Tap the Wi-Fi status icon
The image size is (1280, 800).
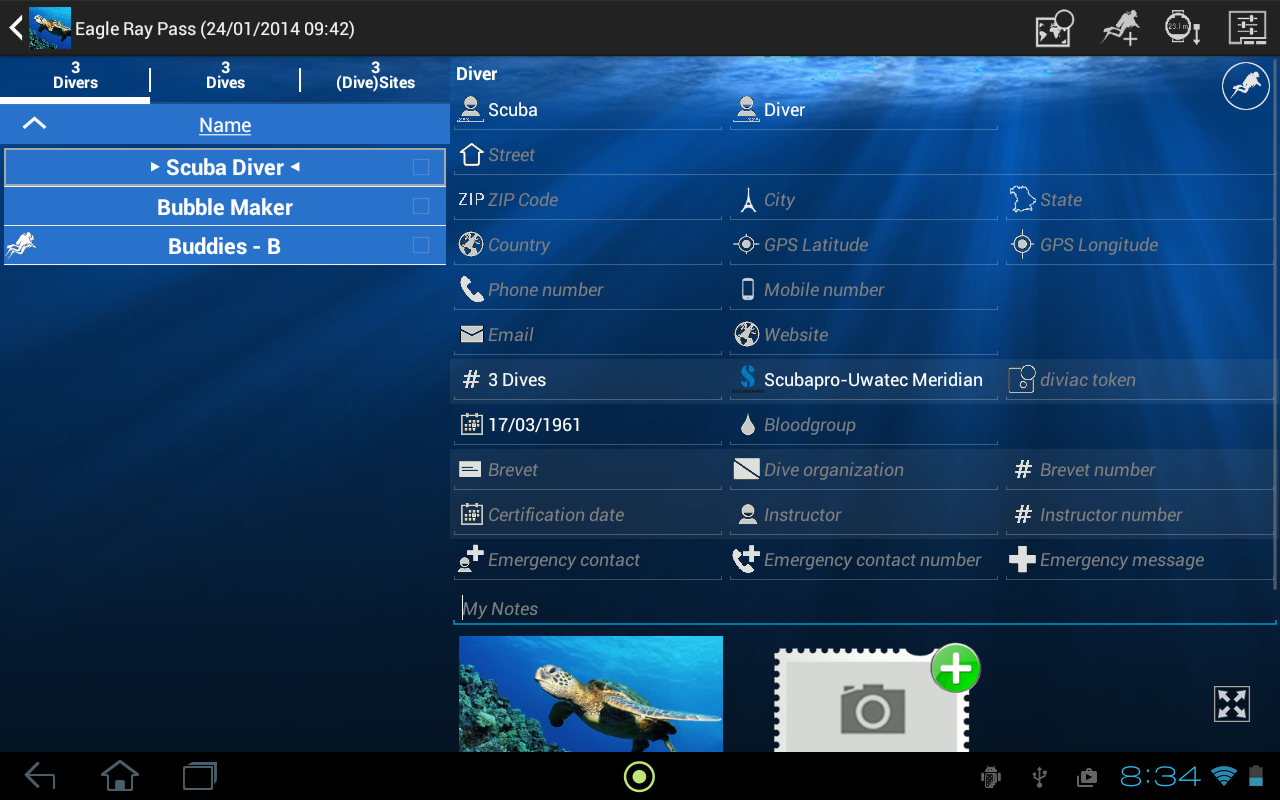[x=1223, y=776]
